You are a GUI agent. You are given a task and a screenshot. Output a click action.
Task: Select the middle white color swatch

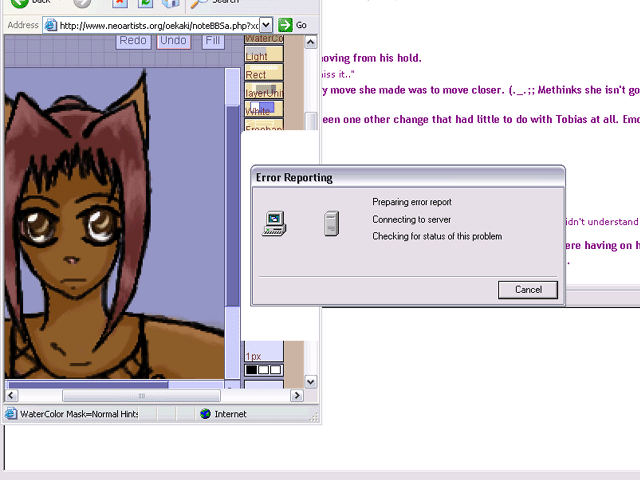263,370
